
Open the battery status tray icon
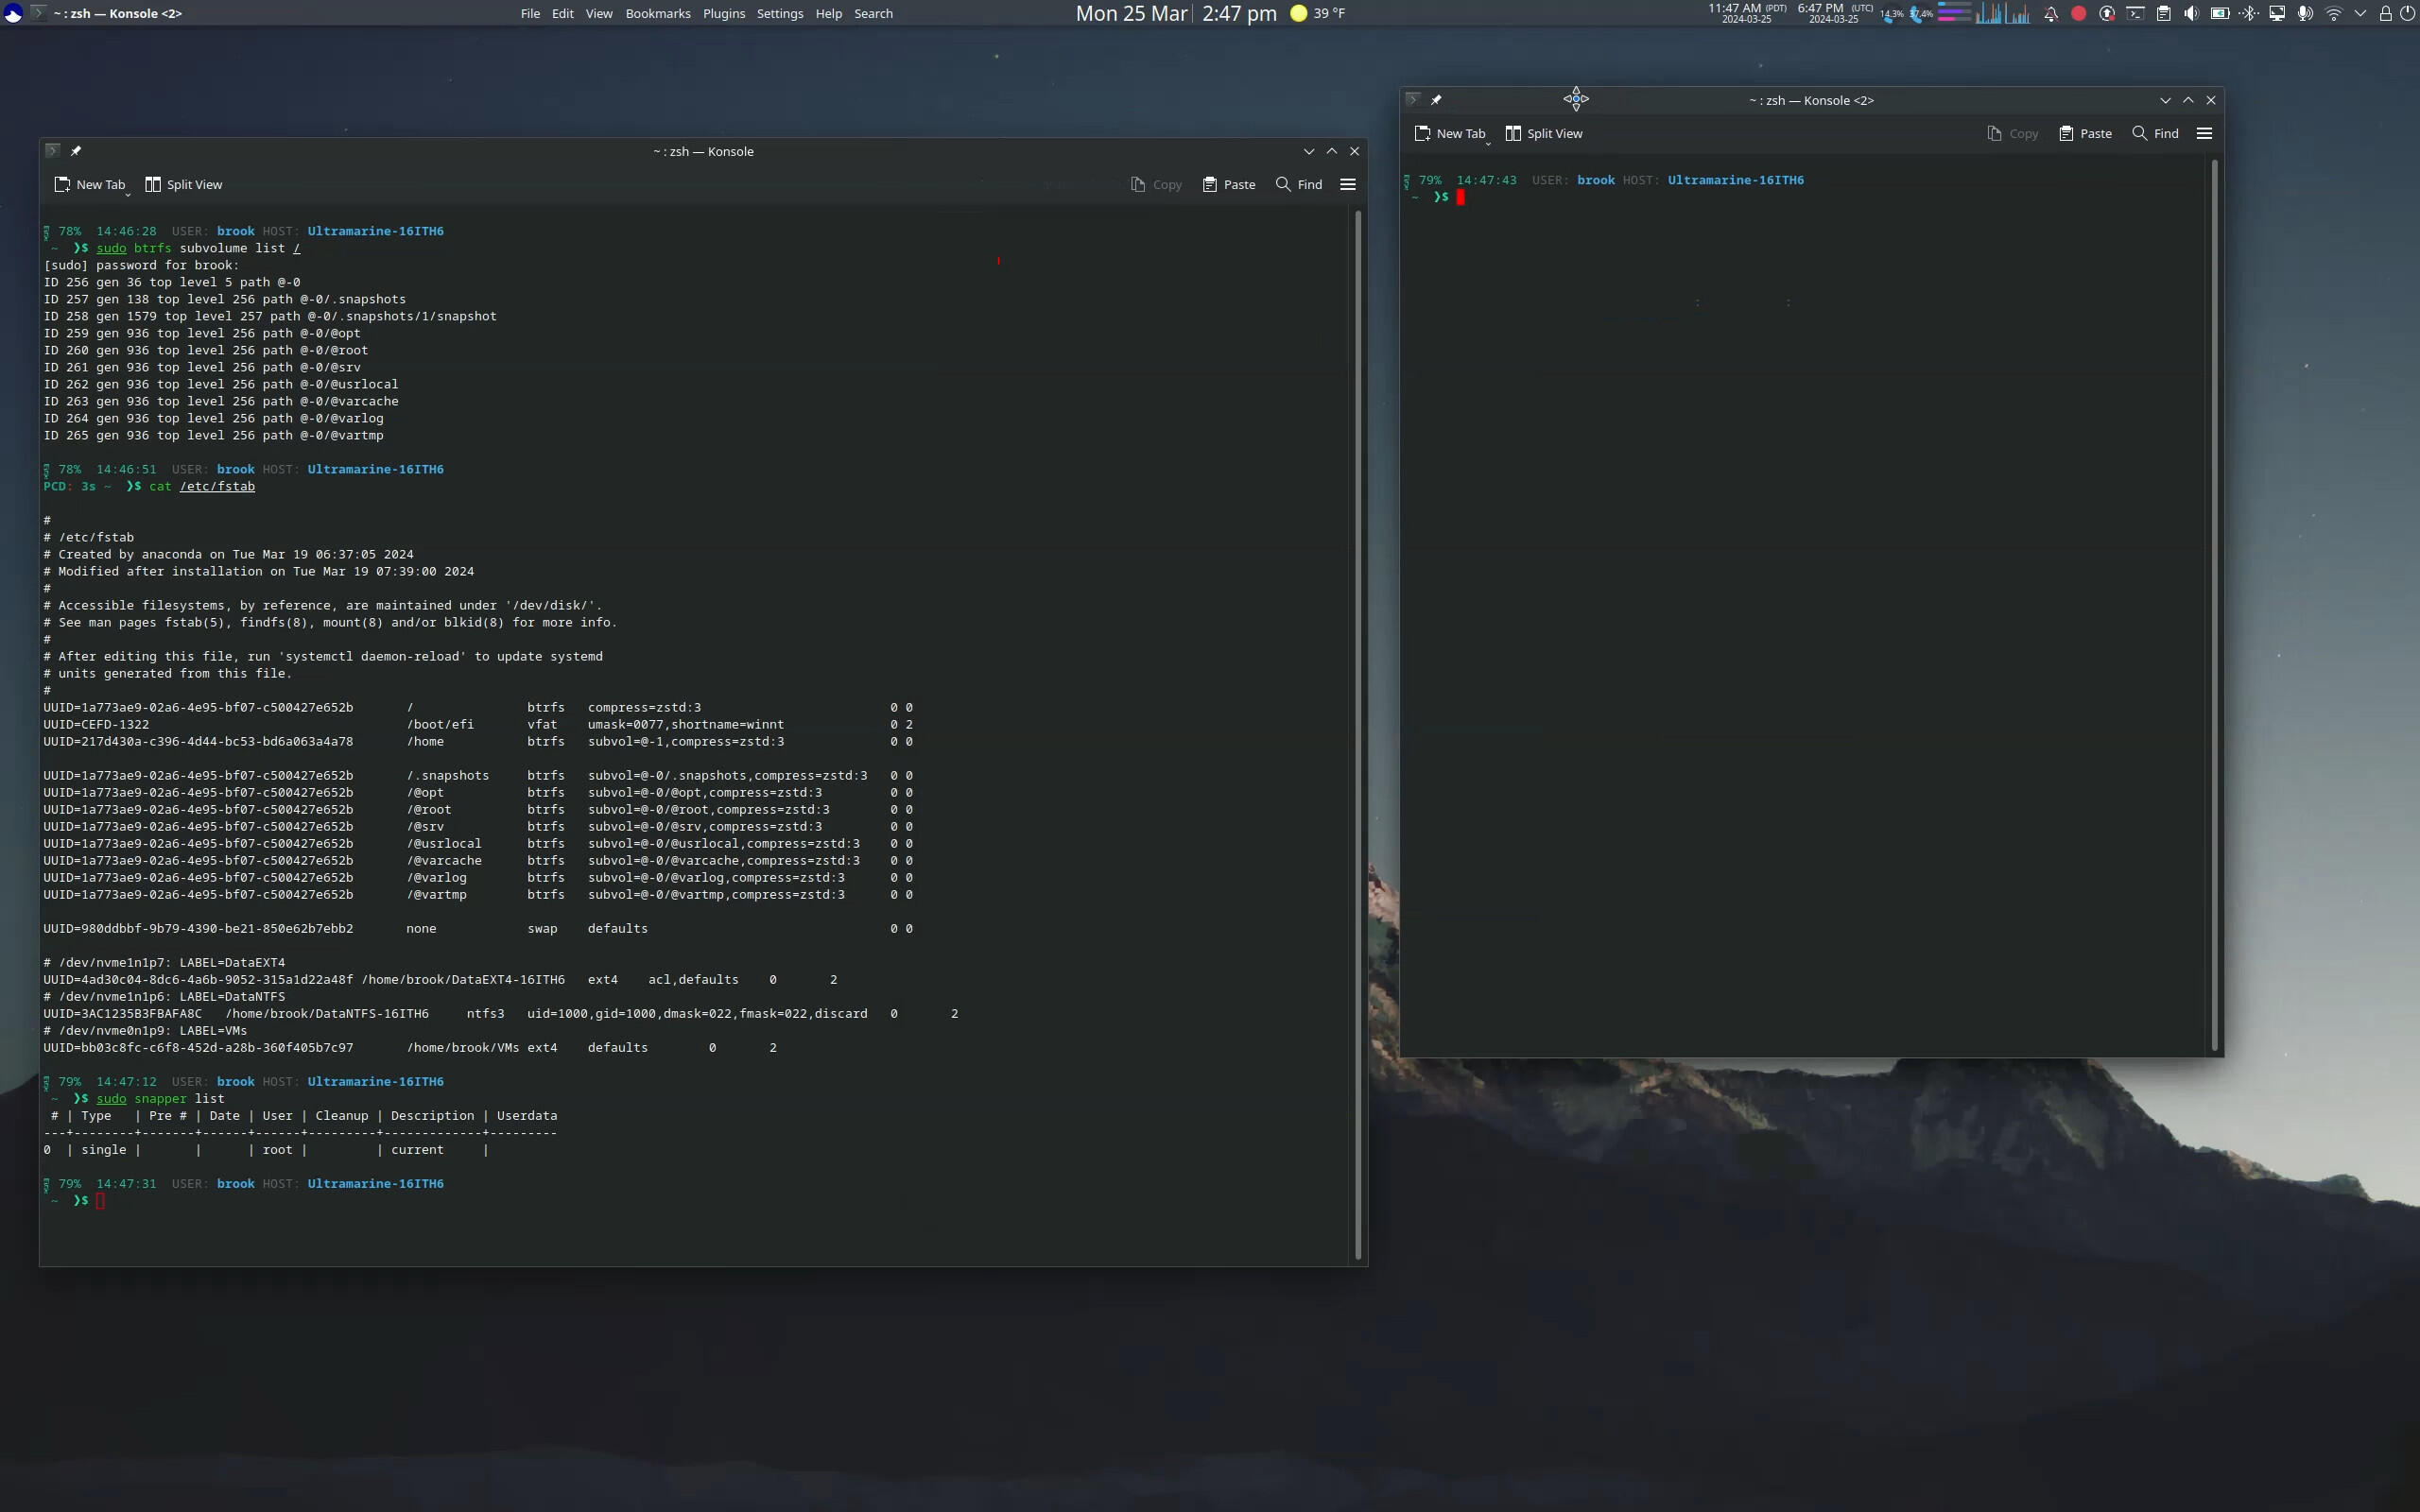click(x=2220, y=13)
